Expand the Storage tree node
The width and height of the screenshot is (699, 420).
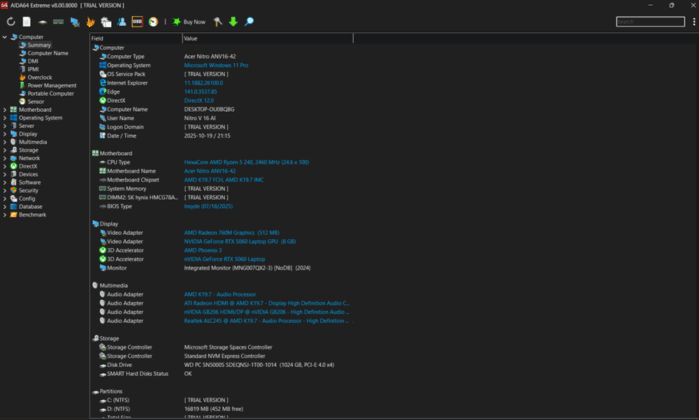point(5,150)
